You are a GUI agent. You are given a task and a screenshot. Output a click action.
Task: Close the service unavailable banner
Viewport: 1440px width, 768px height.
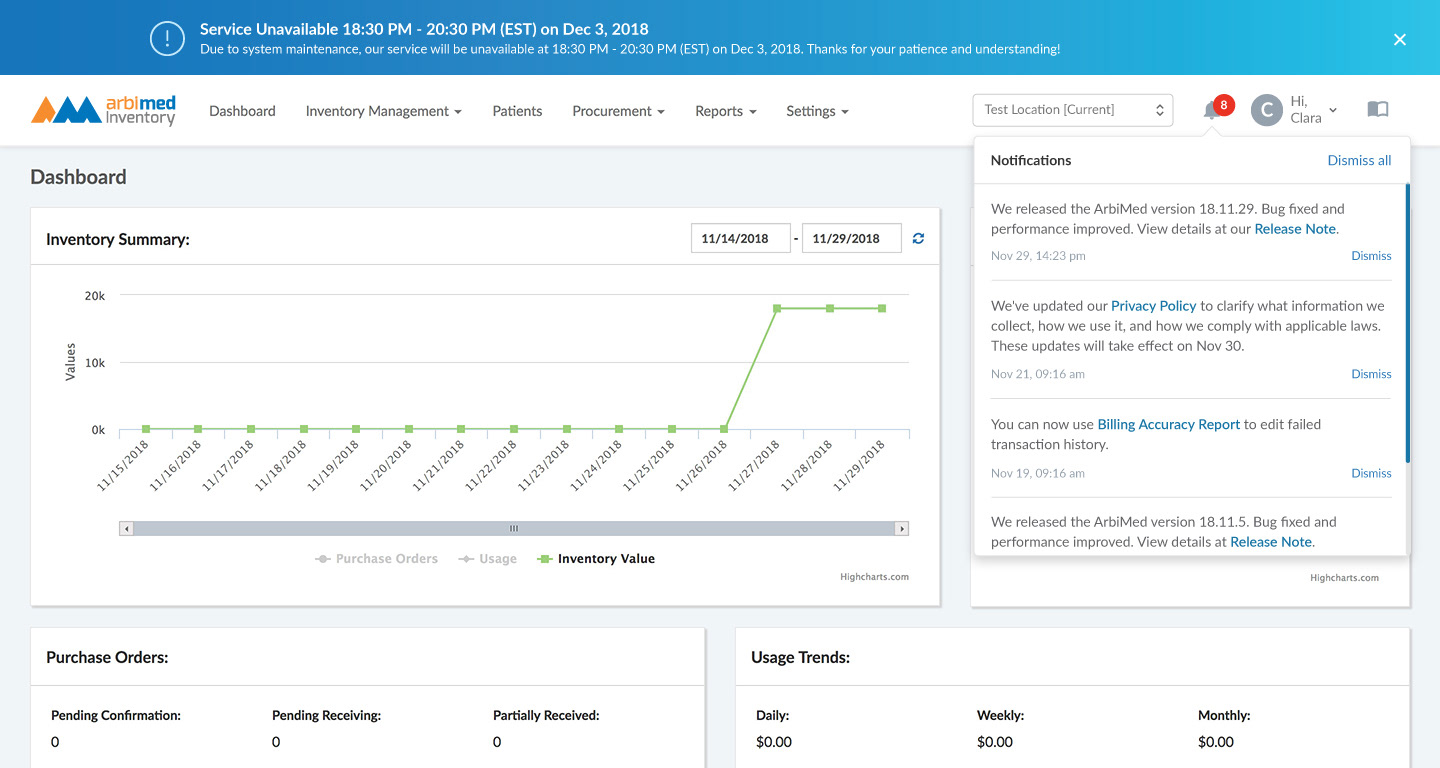point(1400,39)
